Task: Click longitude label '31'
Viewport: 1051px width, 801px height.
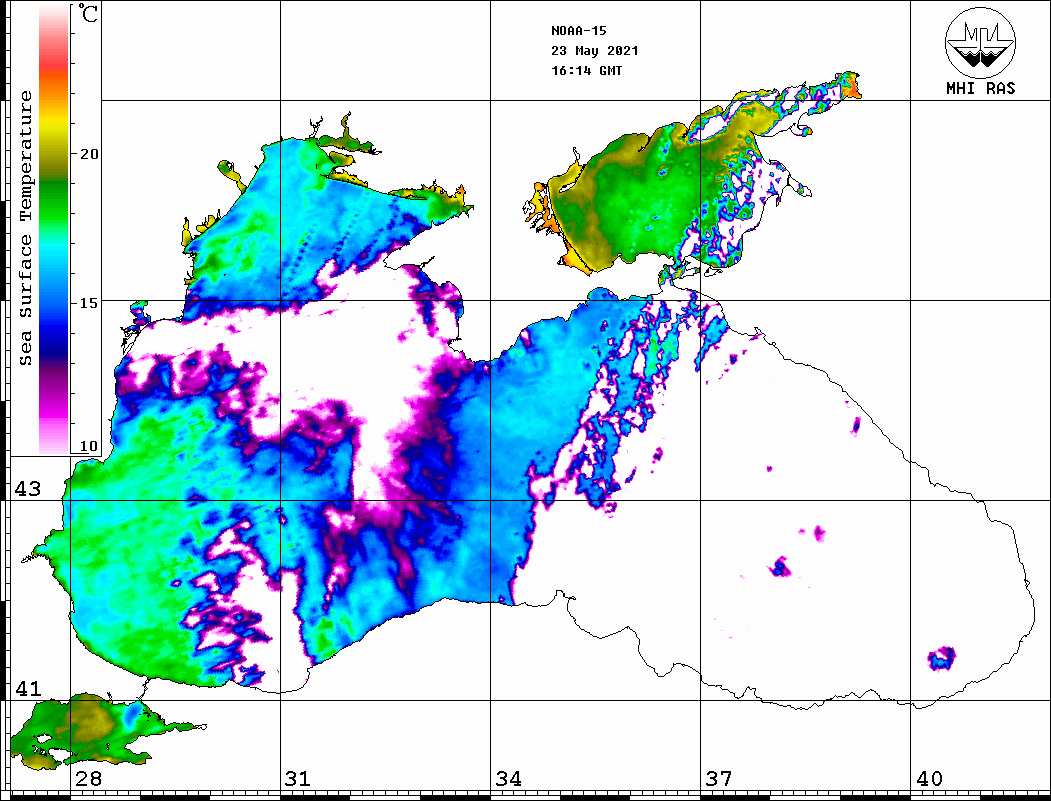Action: point(298,779)
